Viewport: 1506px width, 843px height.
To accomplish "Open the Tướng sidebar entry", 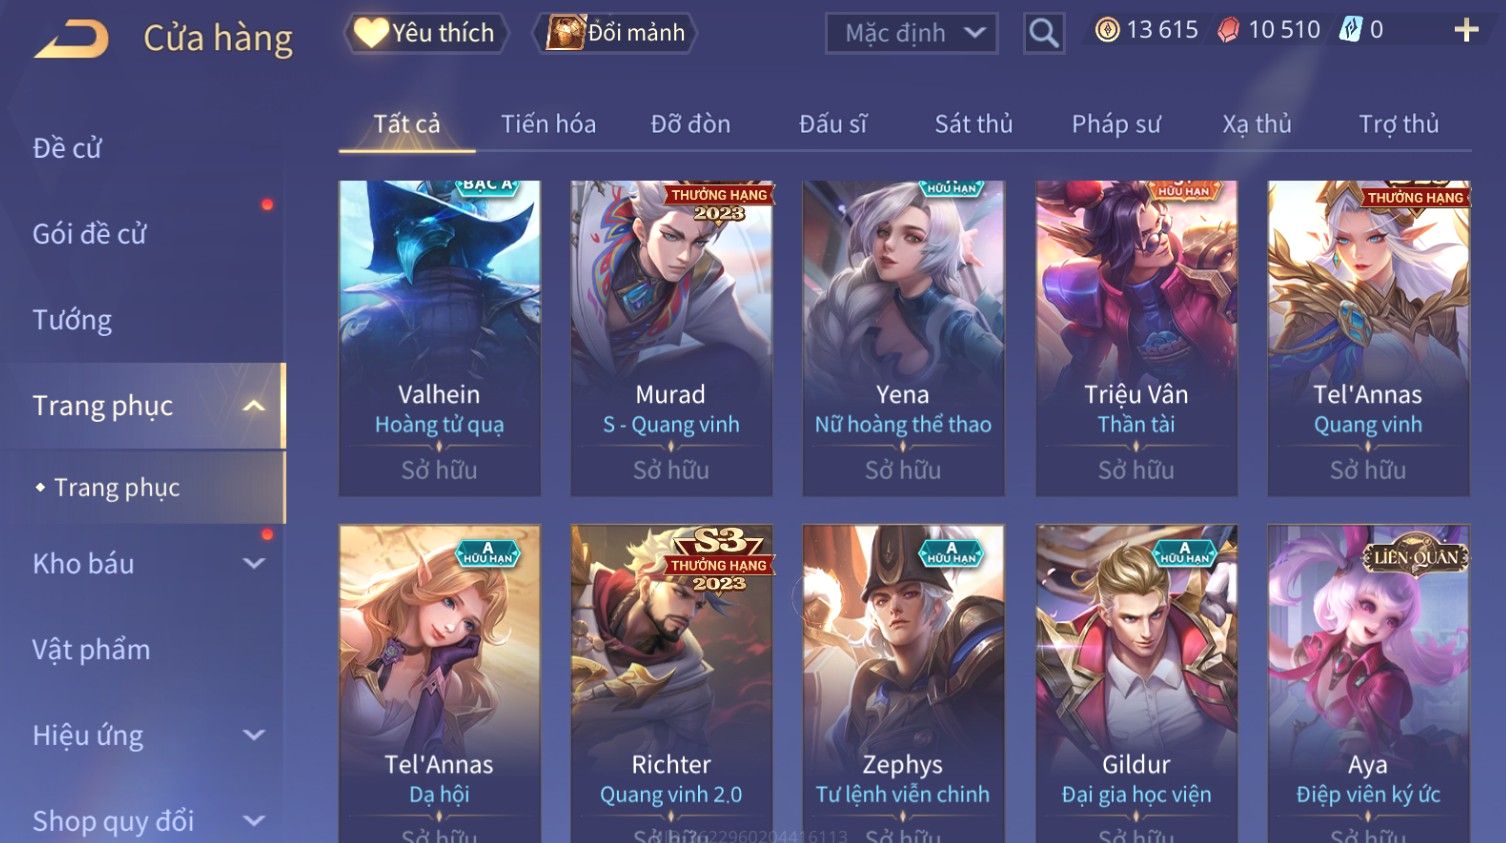I will pyautogui.click(x=72, y=320).
